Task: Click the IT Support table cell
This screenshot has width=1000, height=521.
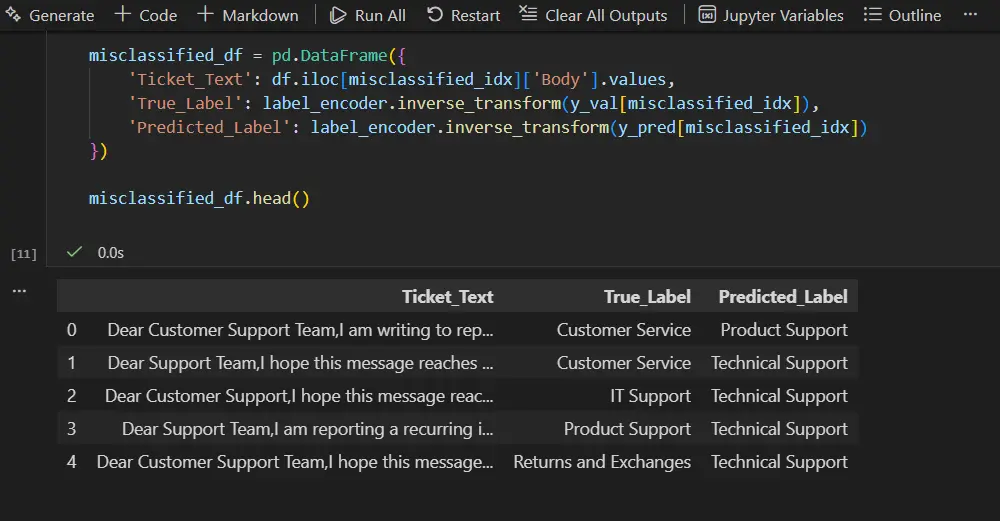Action: tap(650, 396)
